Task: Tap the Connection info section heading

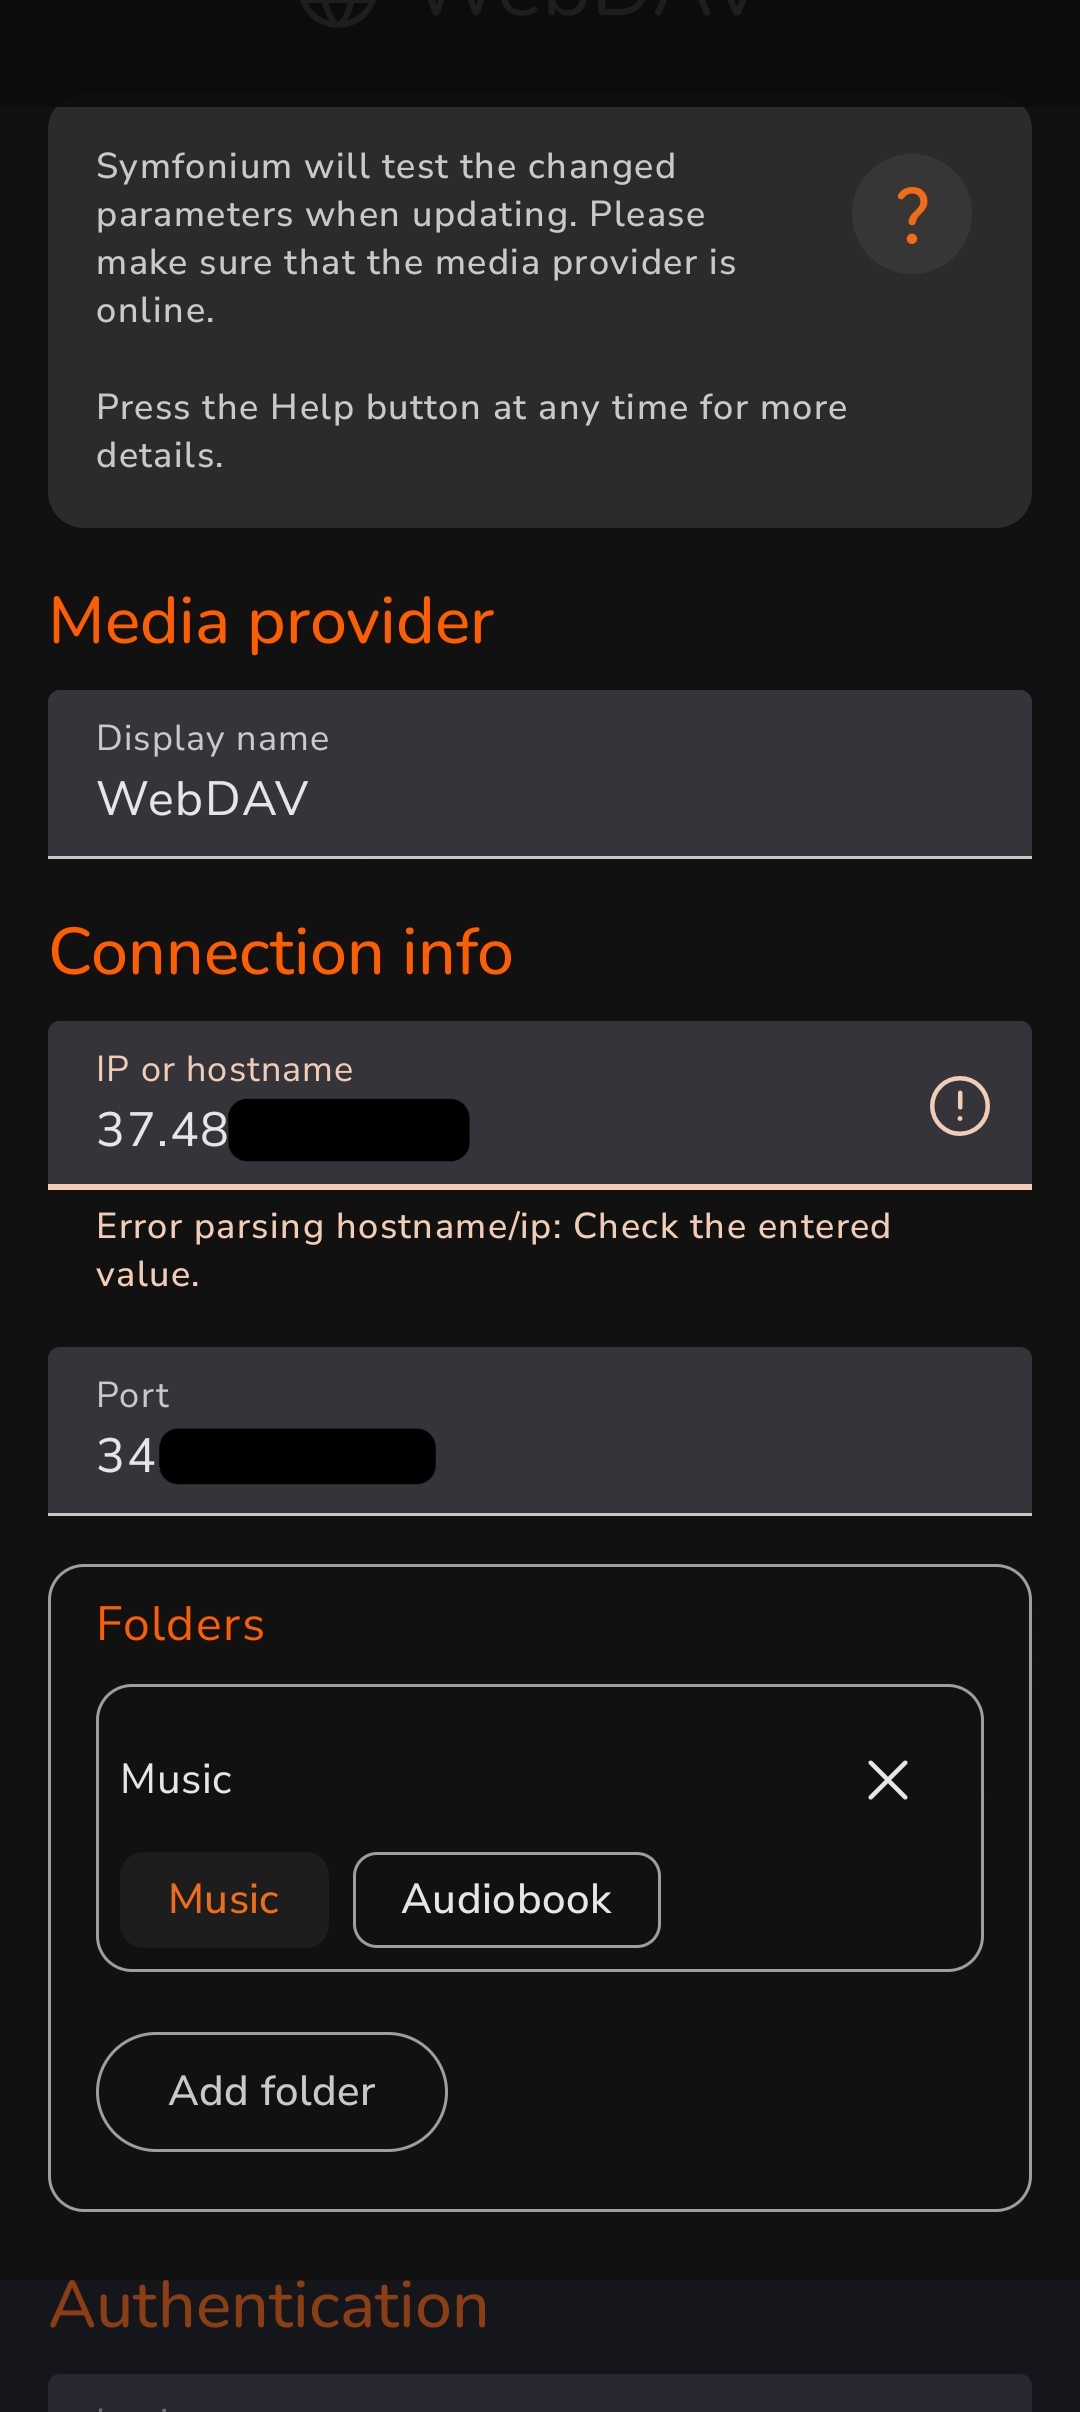Action: (281, 952)
